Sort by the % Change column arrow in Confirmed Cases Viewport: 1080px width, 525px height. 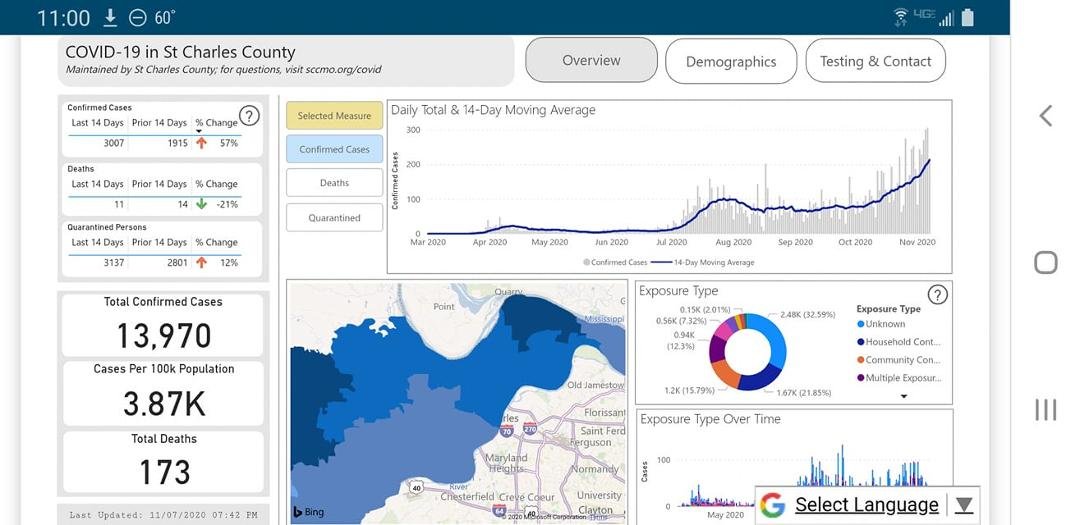(199, 131)
